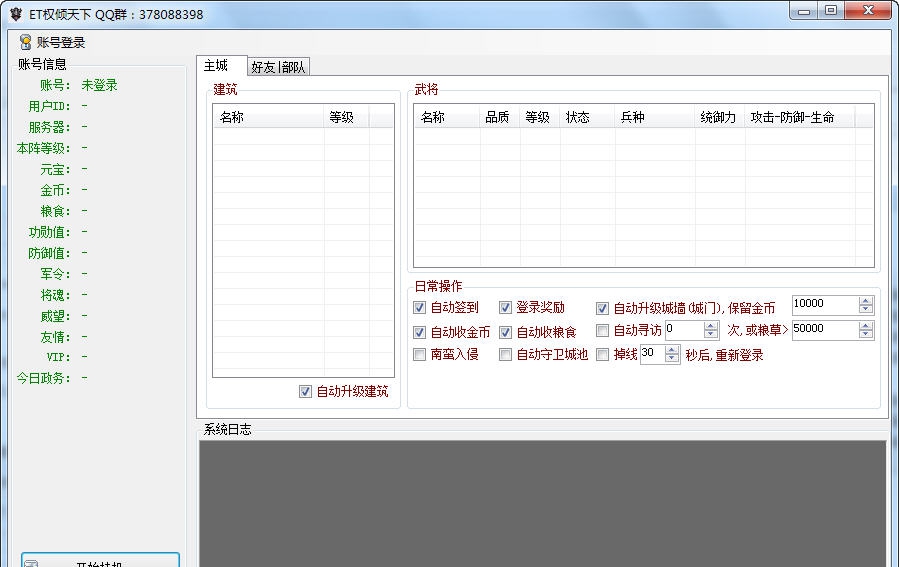
Task: Click the 用户ID: label
Action: pos(49,106)
